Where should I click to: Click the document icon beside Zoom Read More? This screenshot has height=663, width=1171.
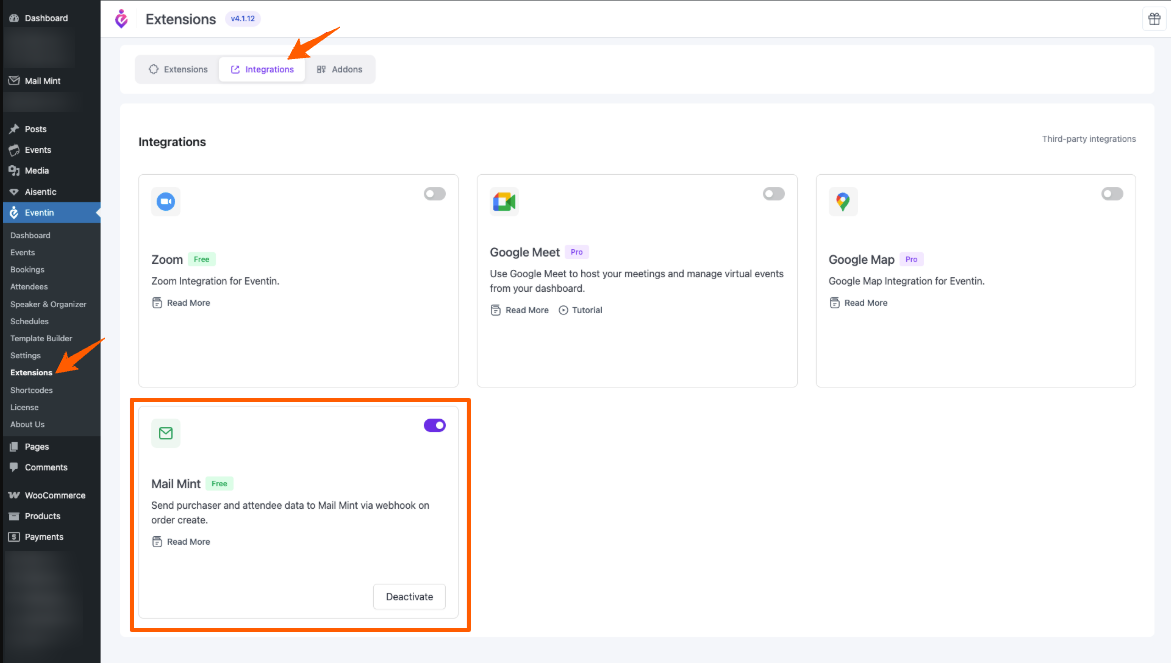(157, 302)
